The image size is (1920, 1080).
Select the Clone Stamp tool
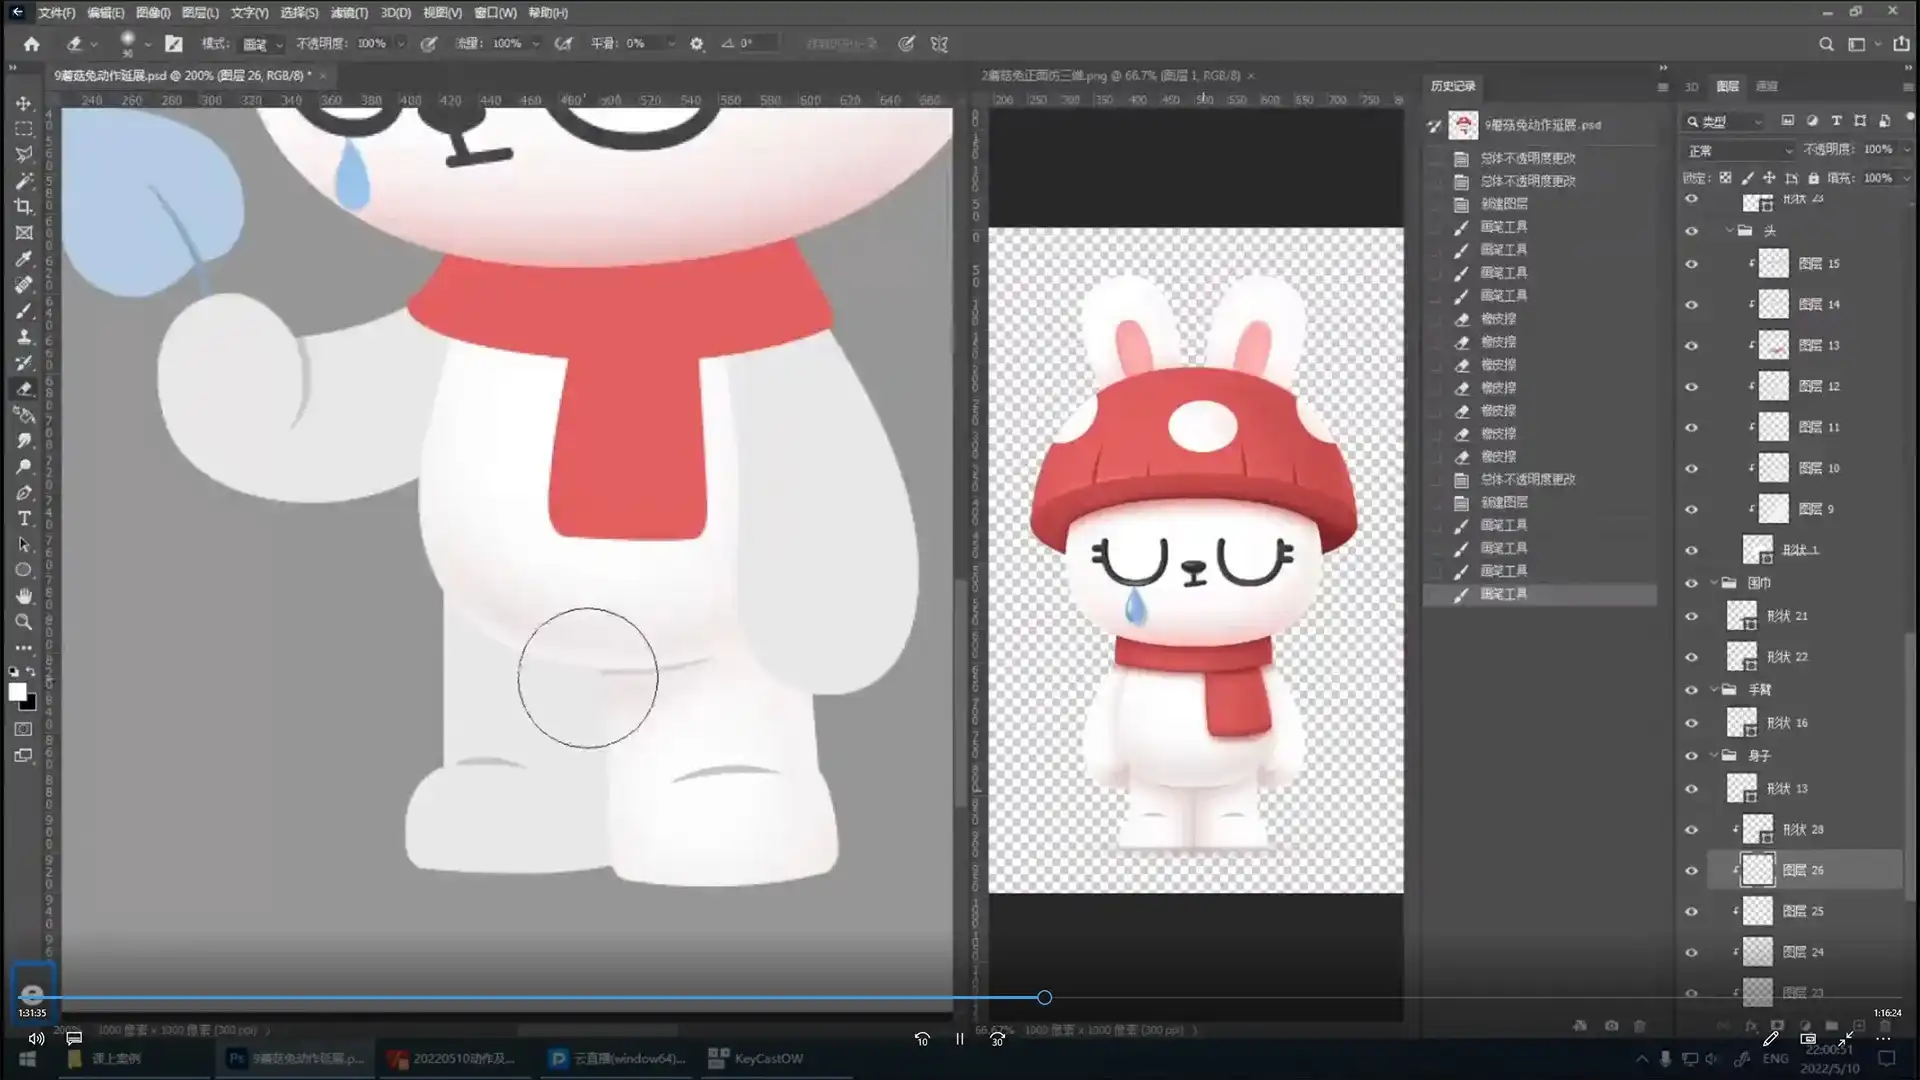(23, 337)
